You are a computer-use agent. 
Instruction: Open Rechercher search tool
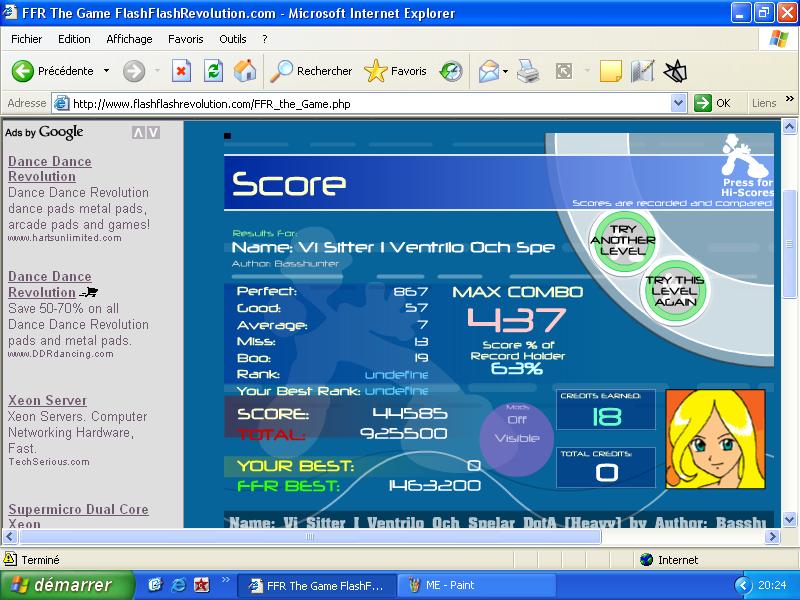pyautogui.click(x=311, y=71)
